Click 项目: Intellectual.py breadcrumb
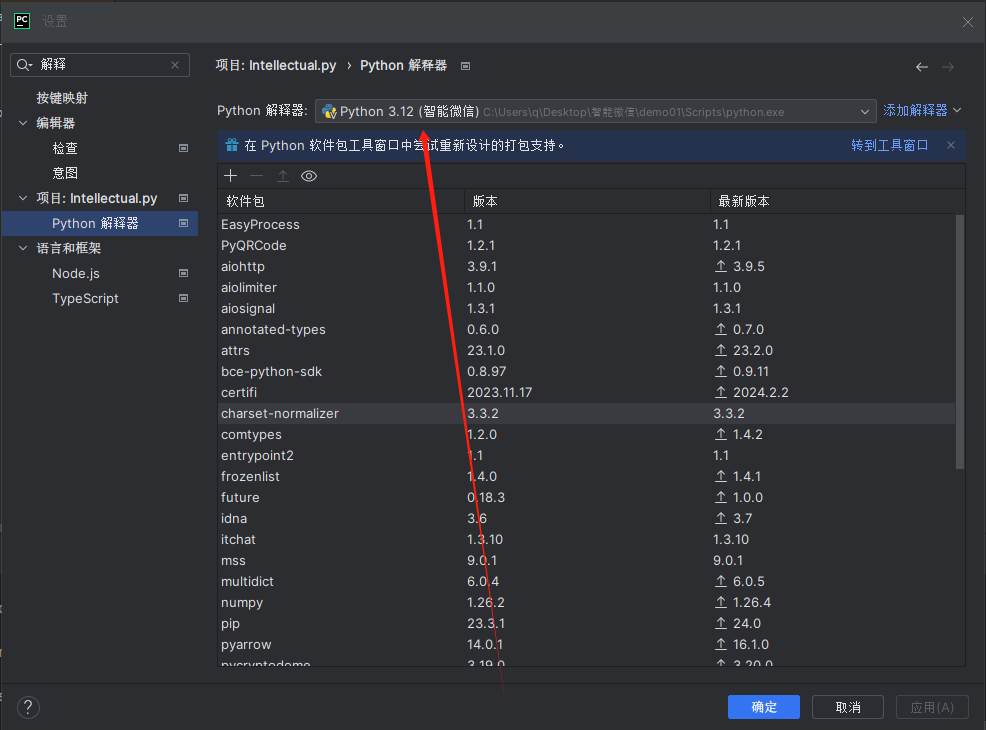The height and width of the screenshot is (730, 986). [275, 65]
